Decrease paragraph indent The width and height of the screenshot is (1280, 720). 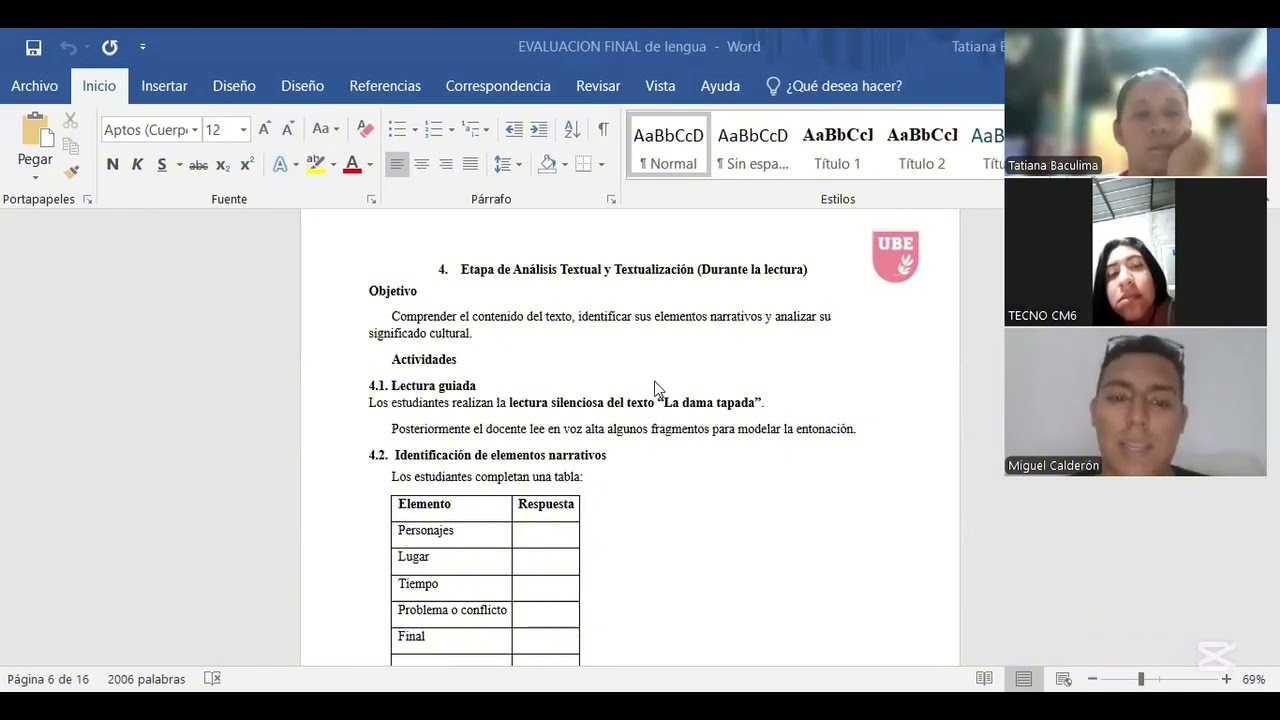pyautogui.click(x=514, y=129)
